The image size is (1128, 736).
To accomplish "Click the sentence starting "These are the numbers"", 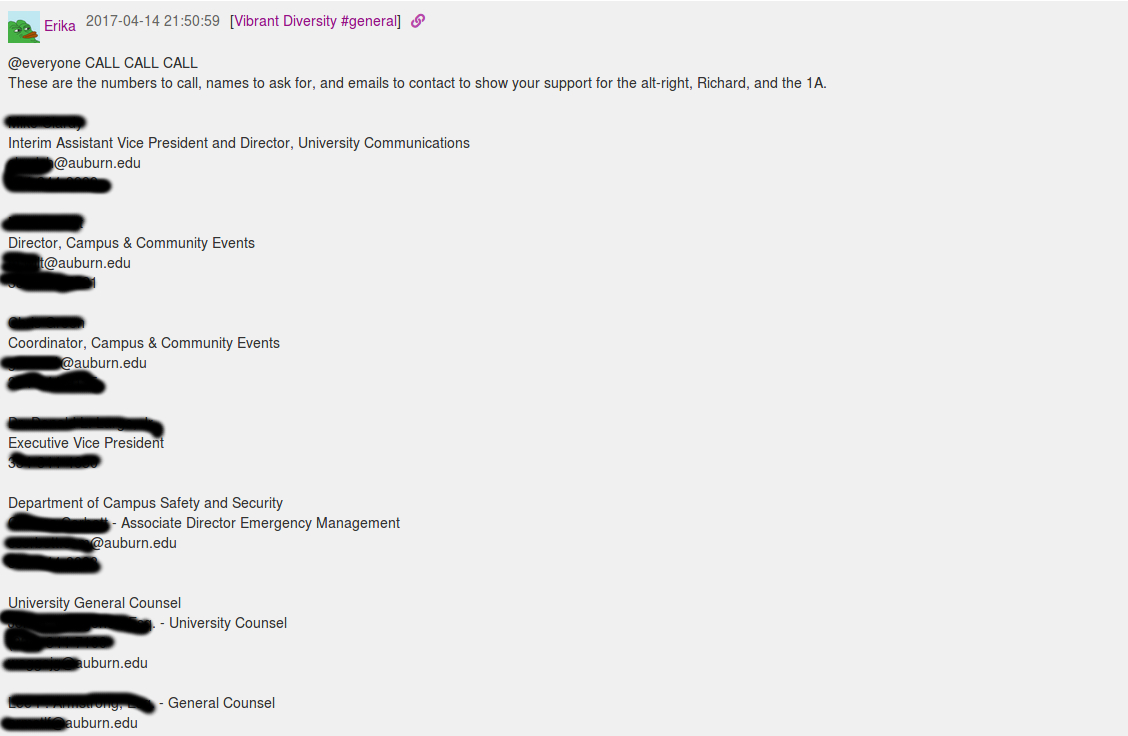I will pyautogui.click(x=417, y=83).
